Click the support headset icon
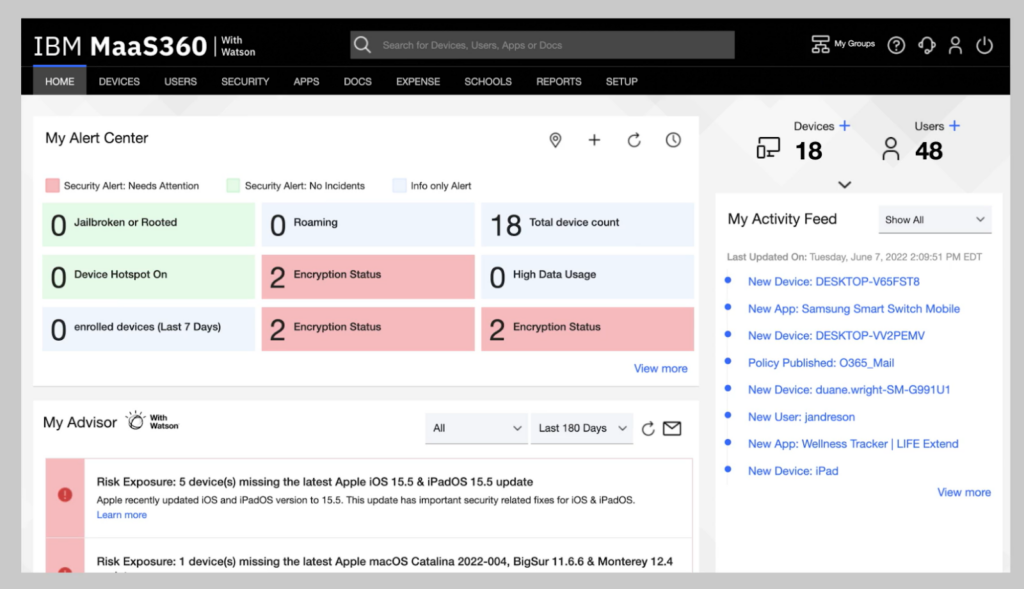This screenshot has width=1024, height=589. pyautogui.click(x=927, y=45)
